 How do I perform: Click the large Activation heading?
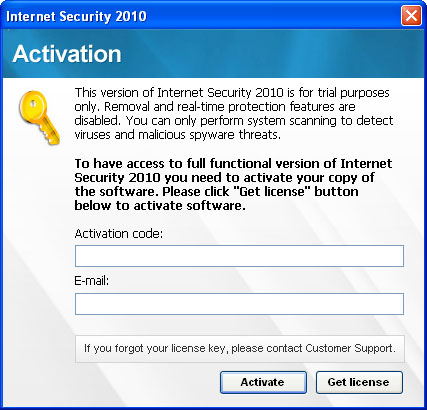(x=67, y=54)
